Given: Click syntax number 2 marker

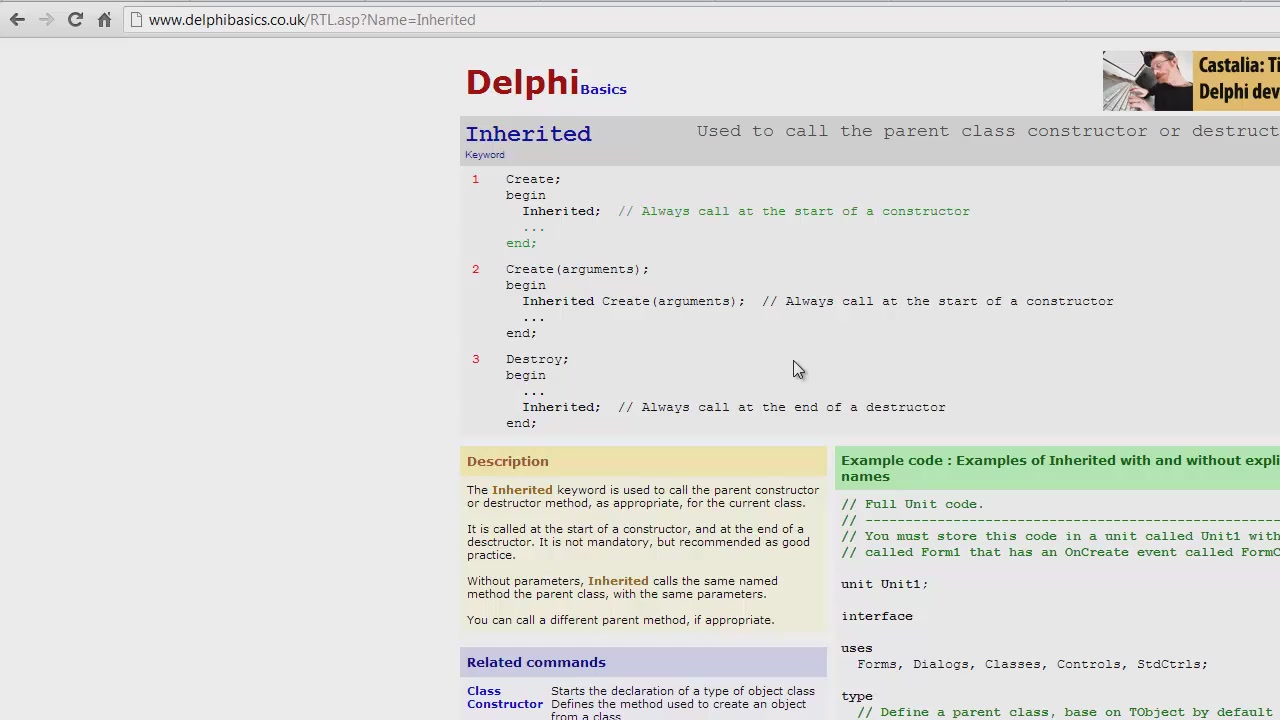Looking at the screenshot, I should 476,269.
